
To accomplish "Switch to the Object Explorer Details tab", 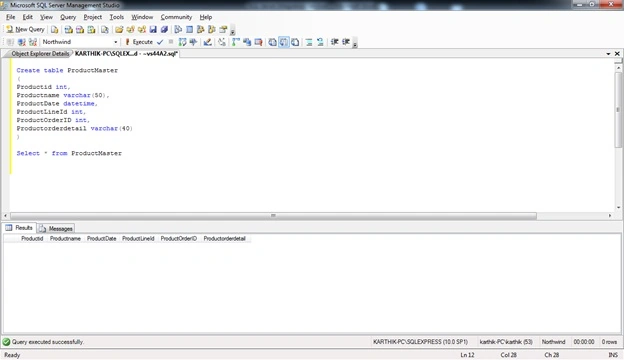I will 40,54.
